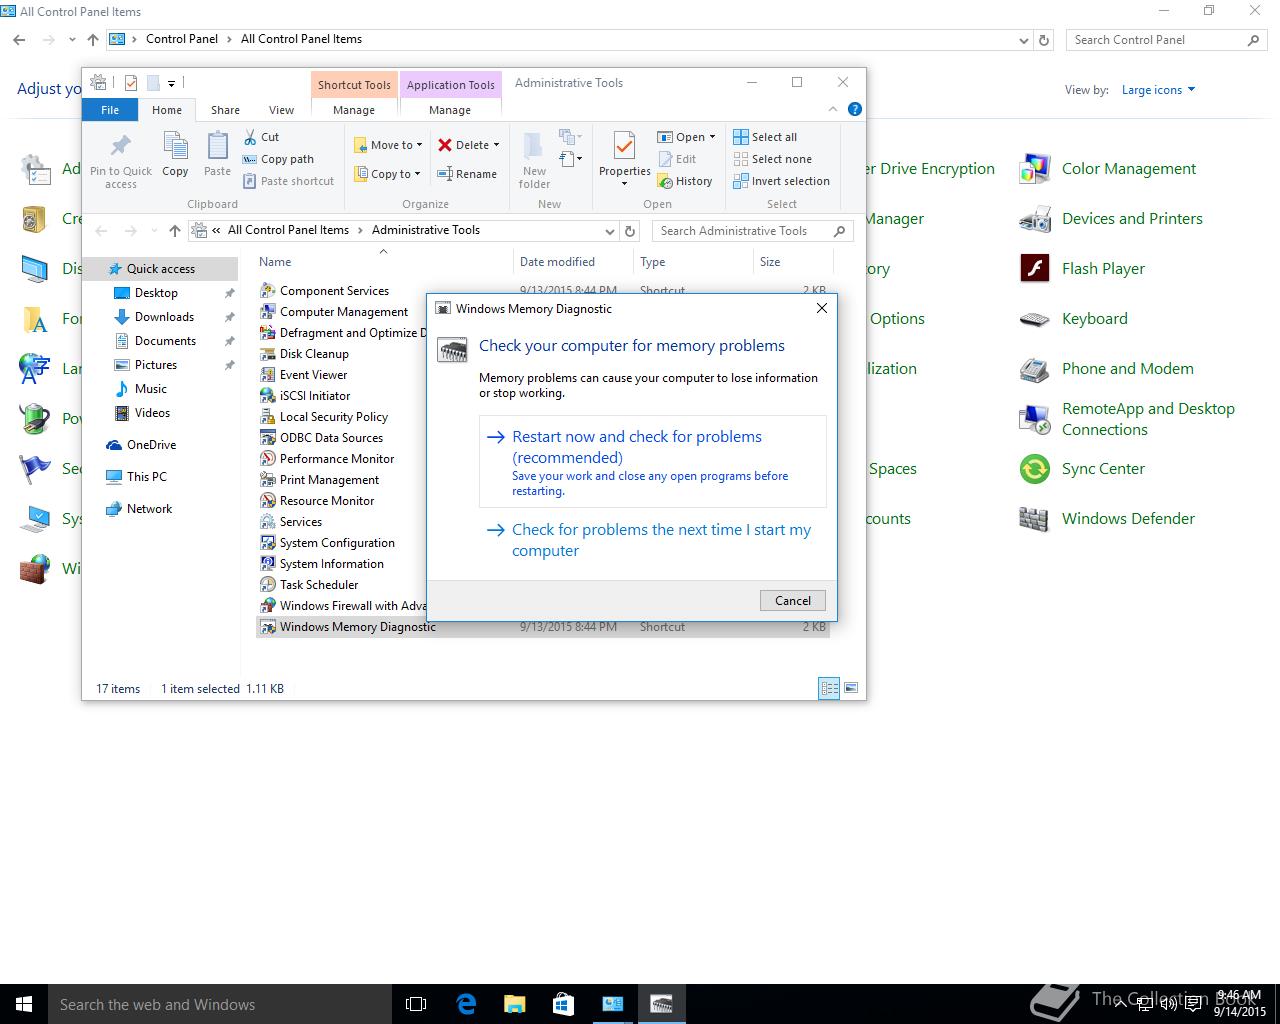
Task: Open address bar history dropdown in Administrative Tools
Action: (610, 231)
